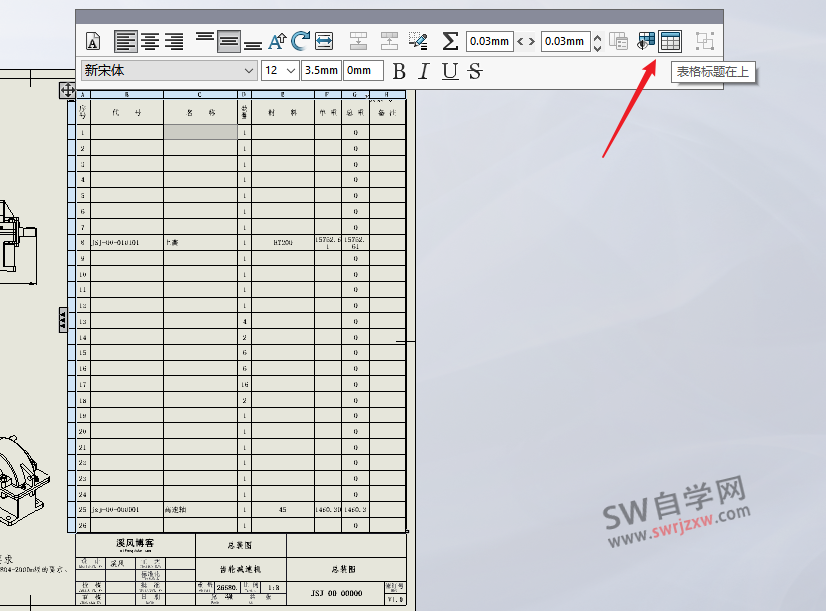Image resolution: width=826 pixels, height=611 pixels.
Task: Enable italic formatting
Action: [422, 70]
